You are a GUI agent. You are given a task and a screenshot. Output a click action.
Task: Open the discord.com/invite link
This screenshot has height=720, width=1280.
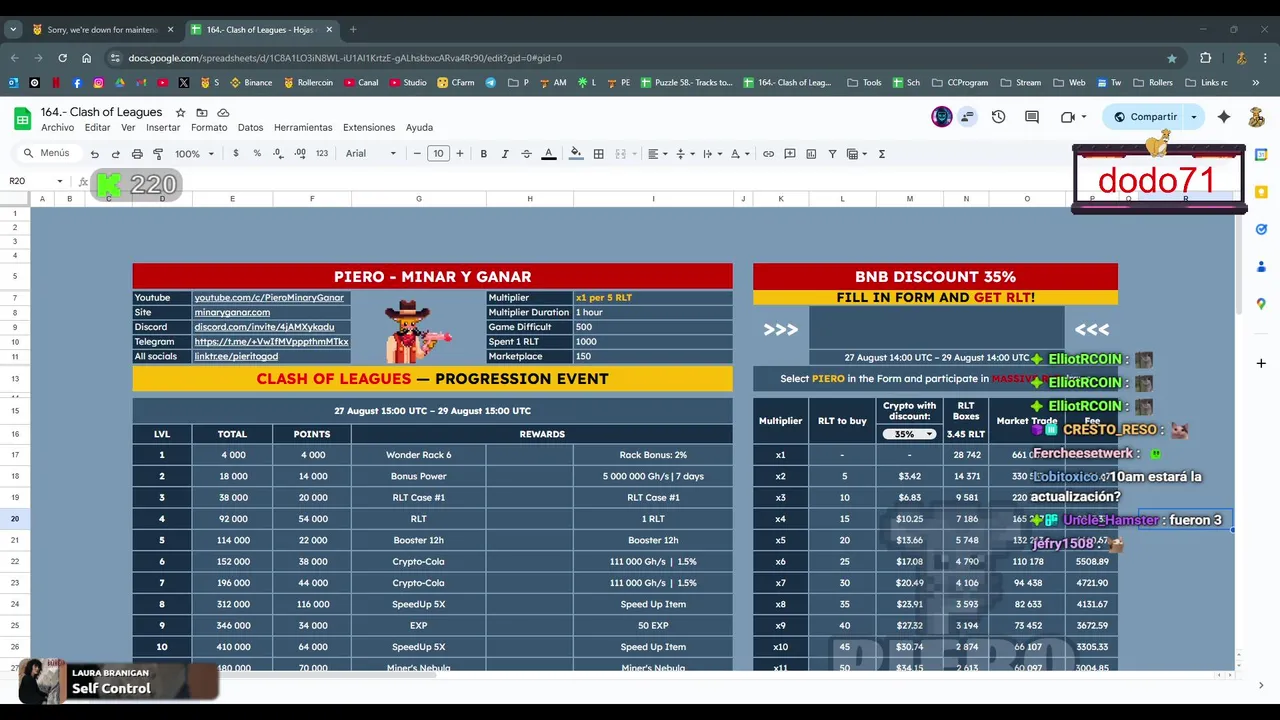coord(264,327)
